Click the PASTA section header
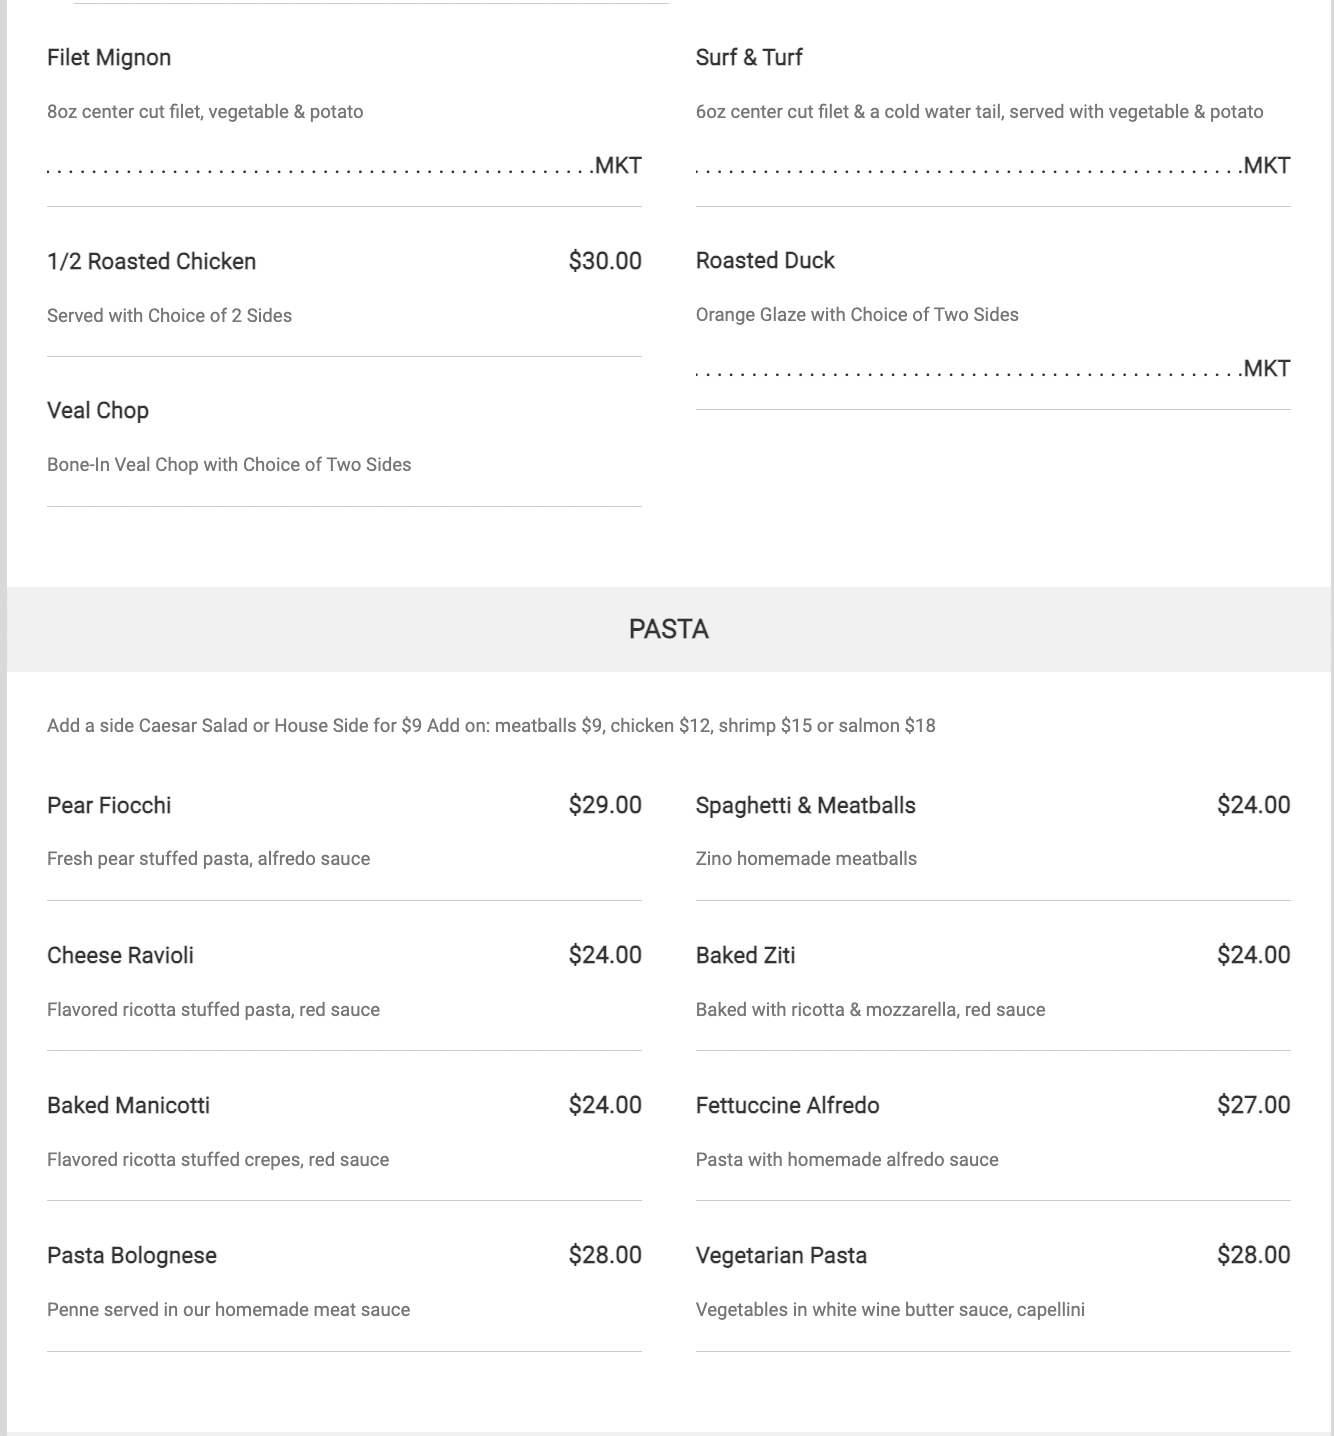The height and width of the screenshot is (1436, 1334). pyautogui.click(x=669, y=629)
